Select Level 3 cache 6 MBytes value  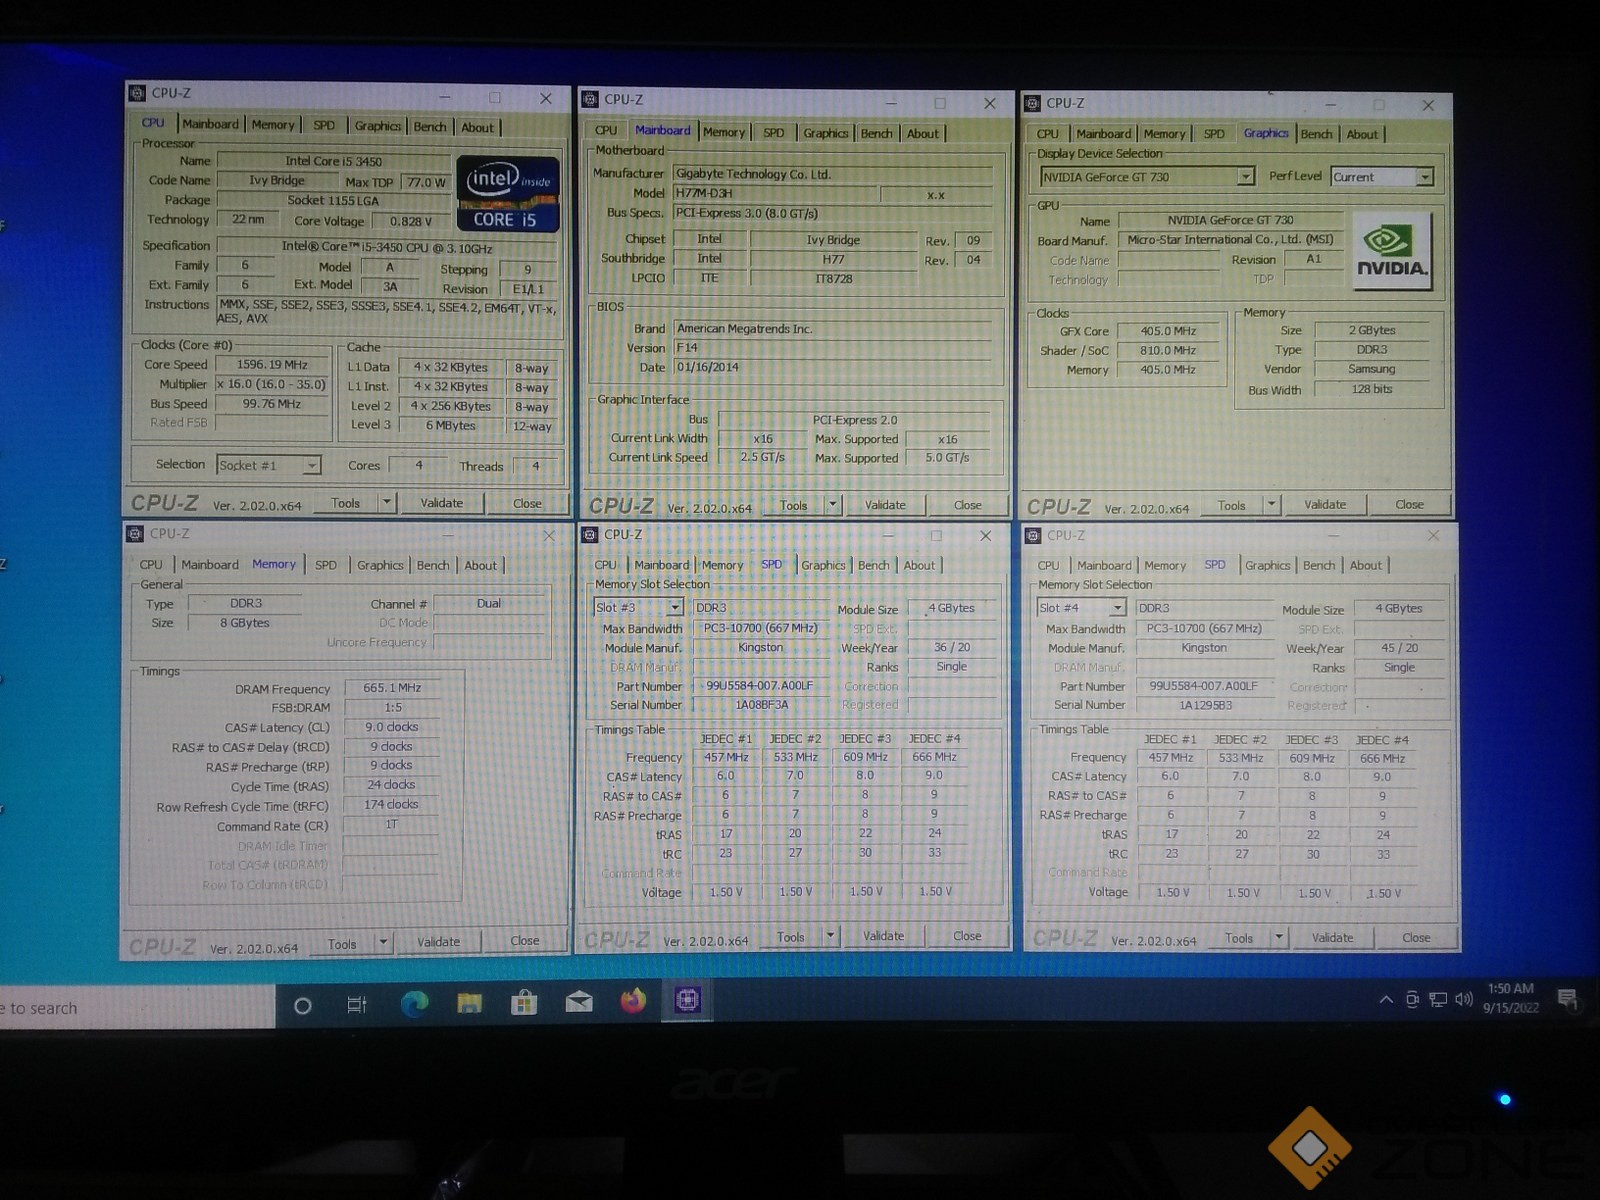click(451, 426)
